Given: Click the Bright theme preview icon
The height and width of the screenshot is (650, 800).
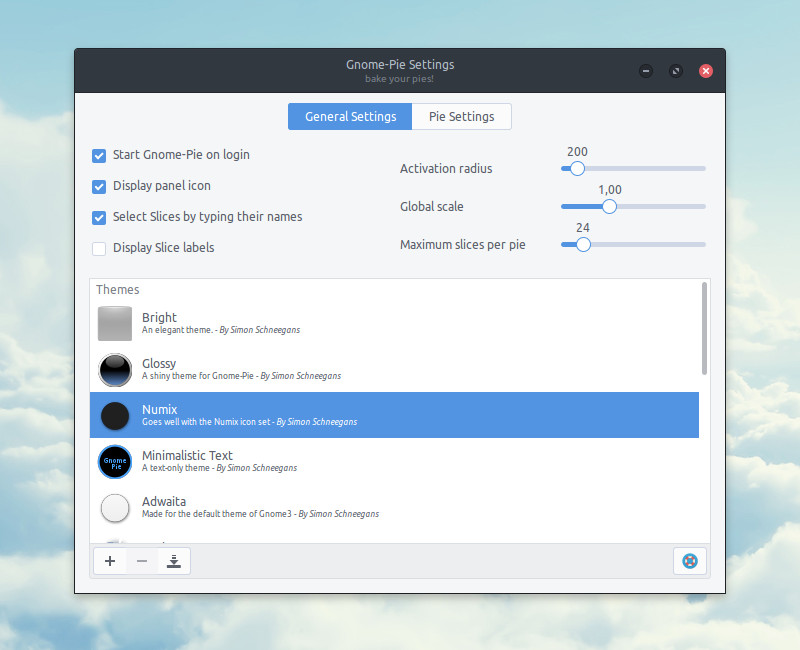Looking at the screenshot, I should click(115, 323).
